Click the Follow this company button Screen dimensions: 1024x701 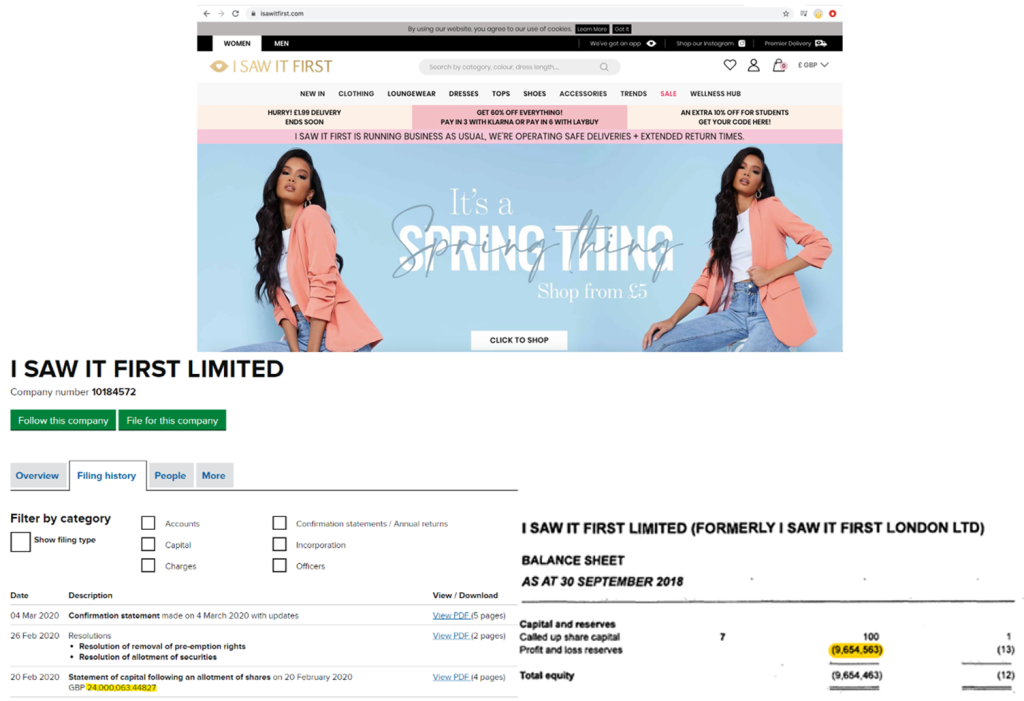[x=63, y=420]
